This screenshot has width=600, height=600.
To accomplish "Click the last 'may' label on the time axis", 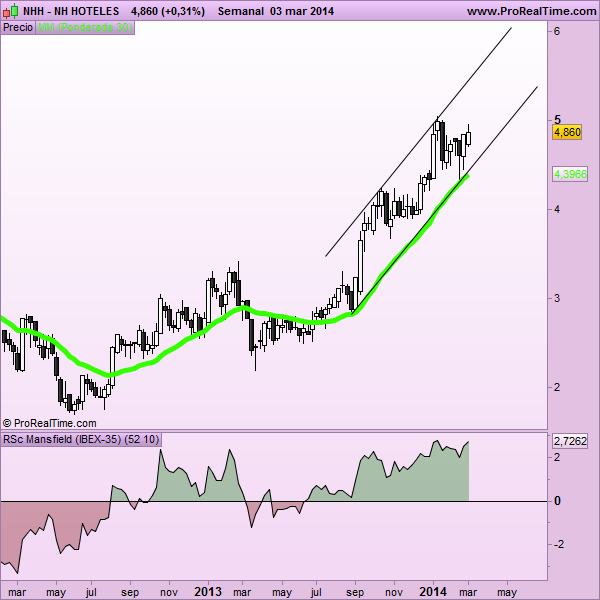I will [507, 593].
